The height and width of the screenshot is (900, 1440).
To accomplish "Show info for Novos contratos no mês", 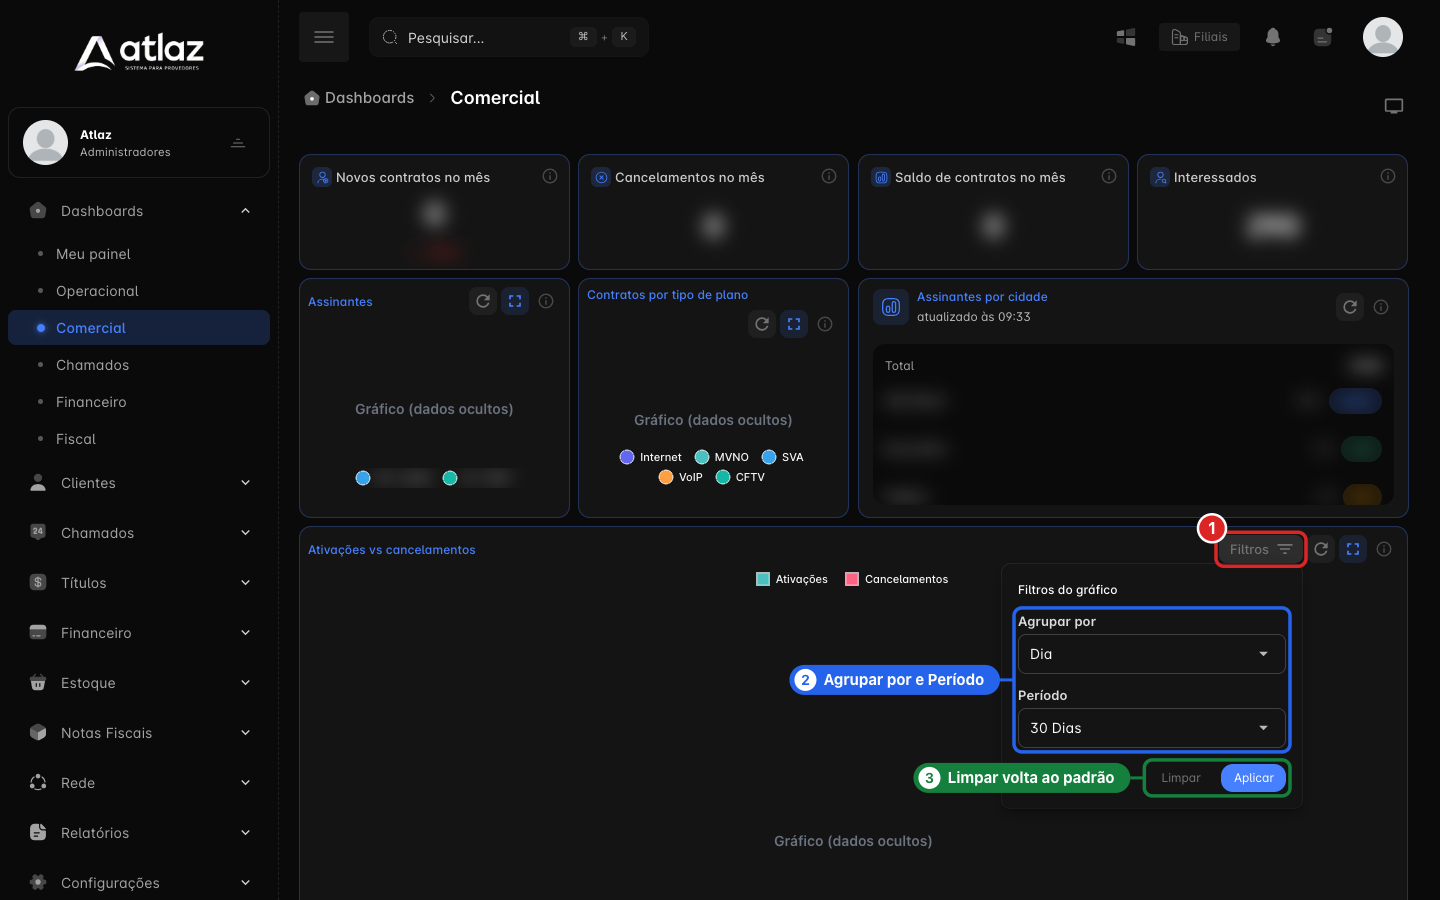I will 550,176.
